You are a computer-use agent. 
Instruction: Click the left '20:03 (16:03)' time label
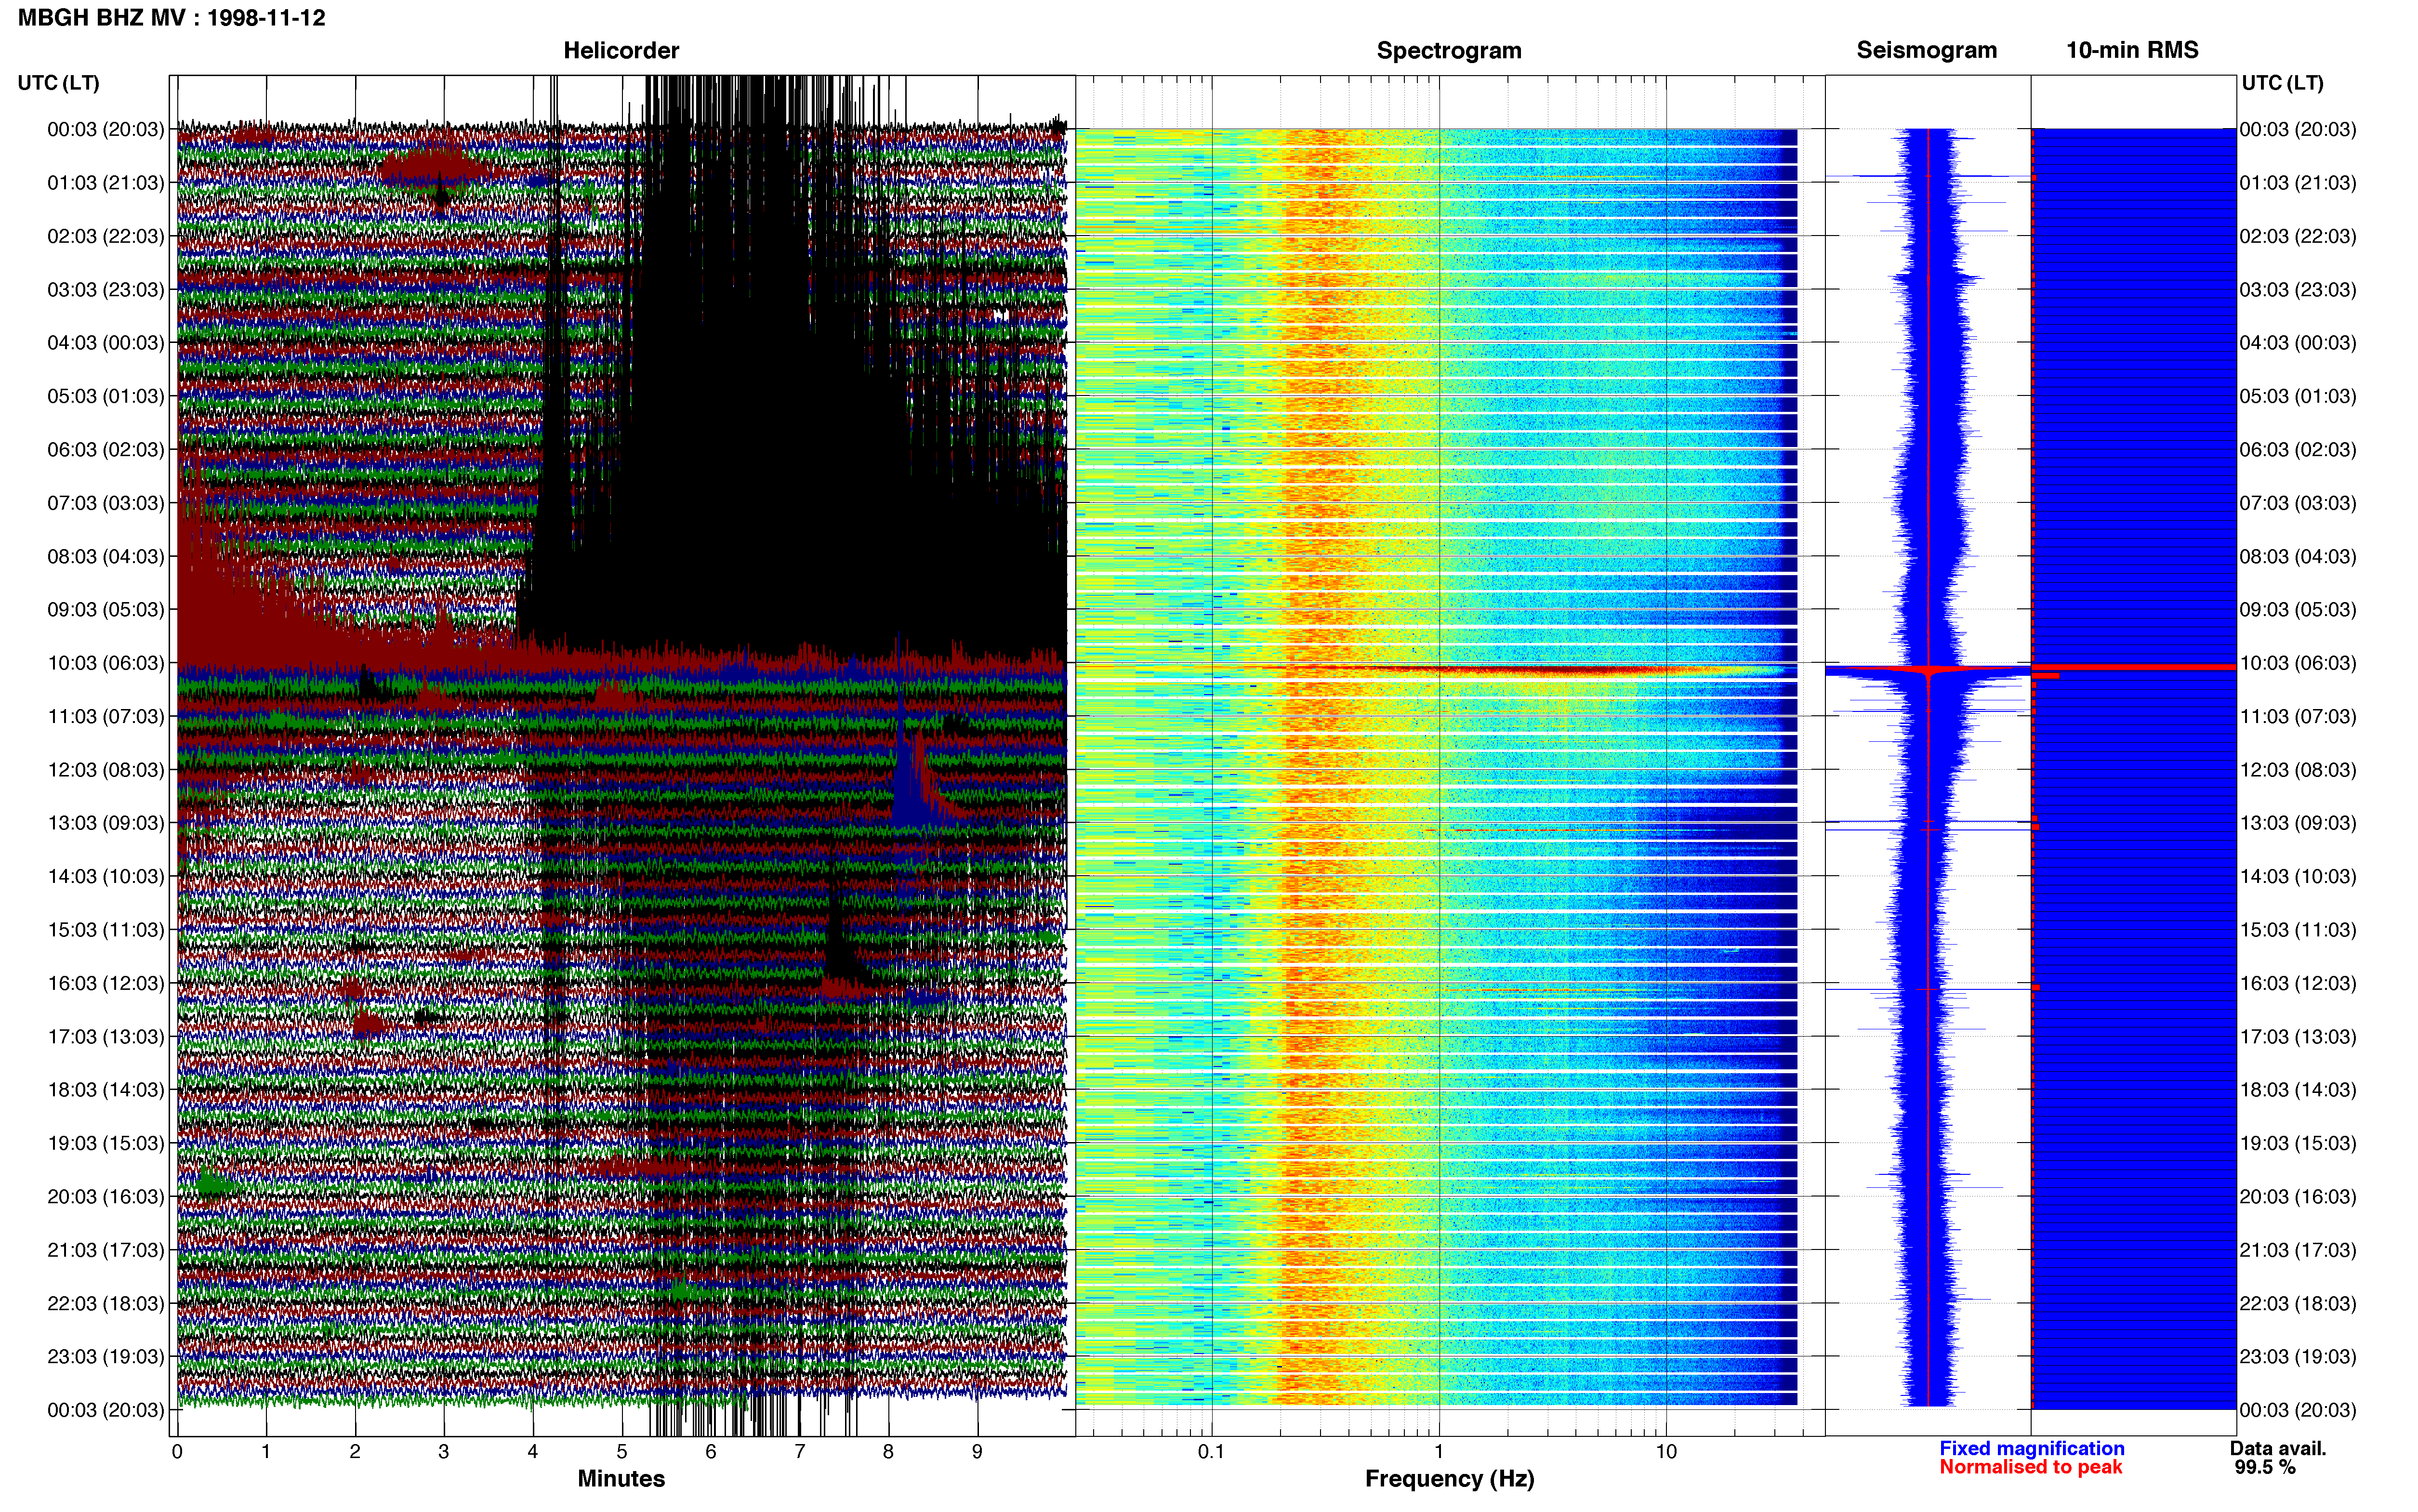pyautogui.click(x=106, y=1197)
